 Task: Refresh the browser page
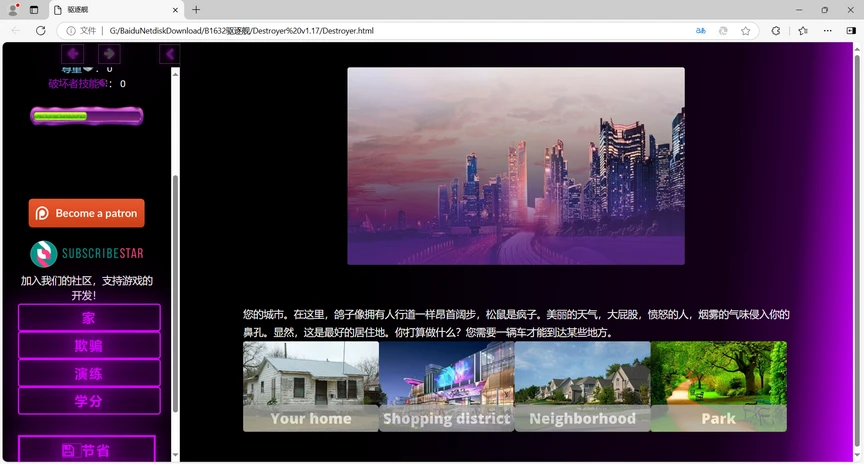coord(41,31)
